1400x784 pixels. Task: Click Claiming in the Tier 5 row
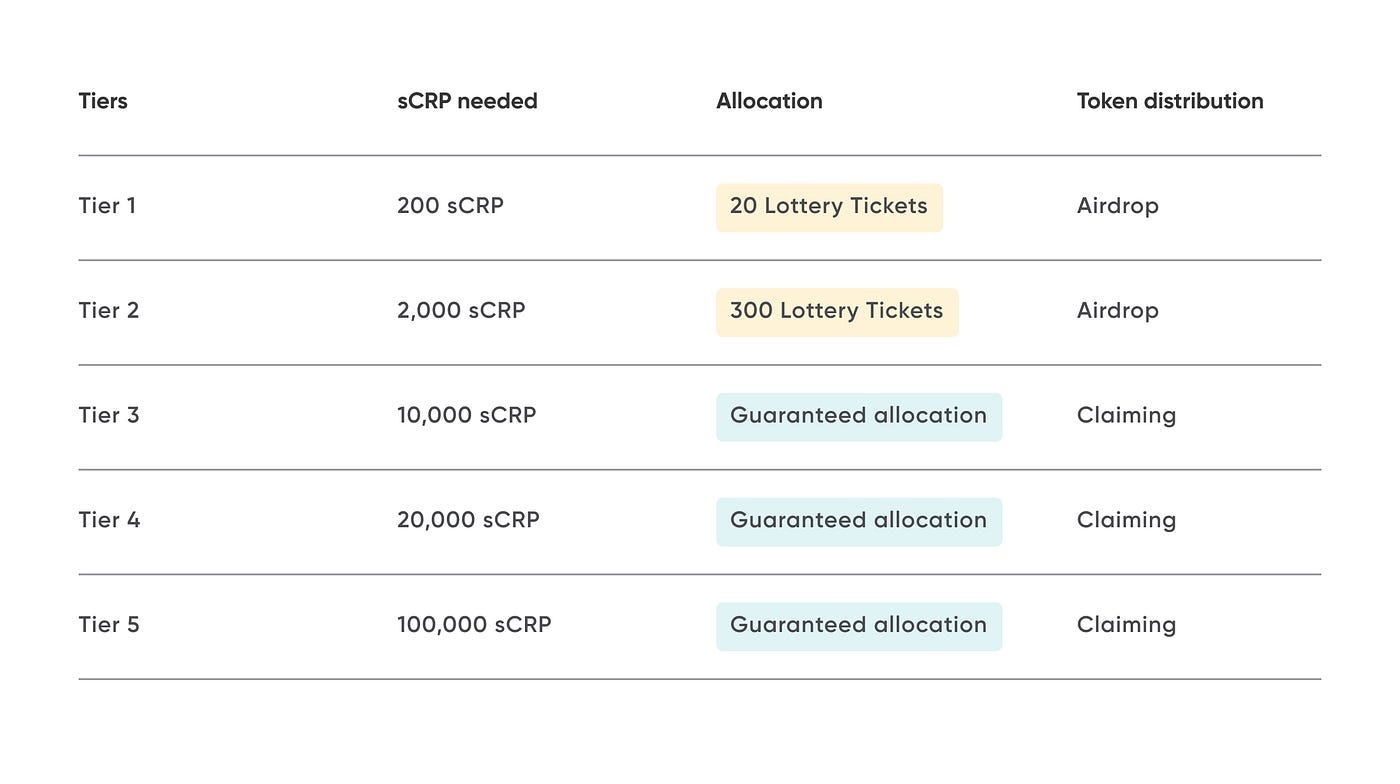click(1126, 625)
